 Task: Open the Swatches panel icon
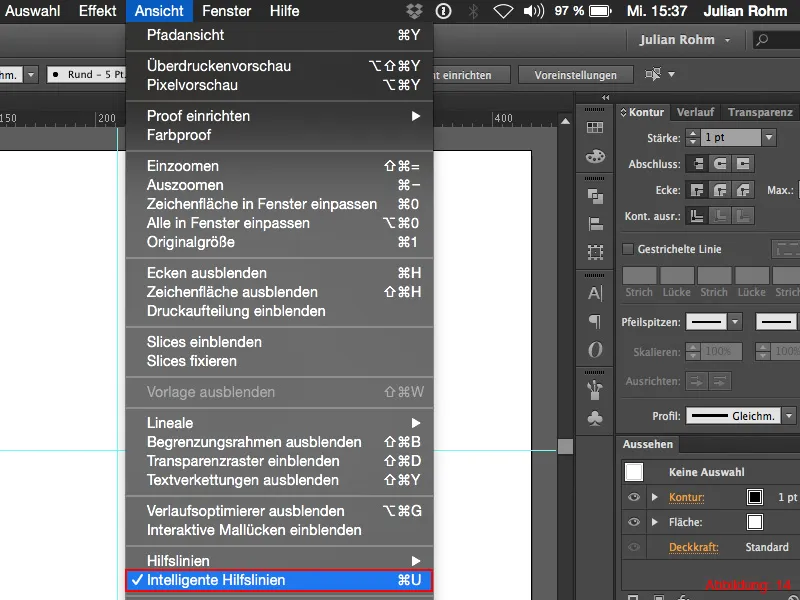click(x=595, y=128)
